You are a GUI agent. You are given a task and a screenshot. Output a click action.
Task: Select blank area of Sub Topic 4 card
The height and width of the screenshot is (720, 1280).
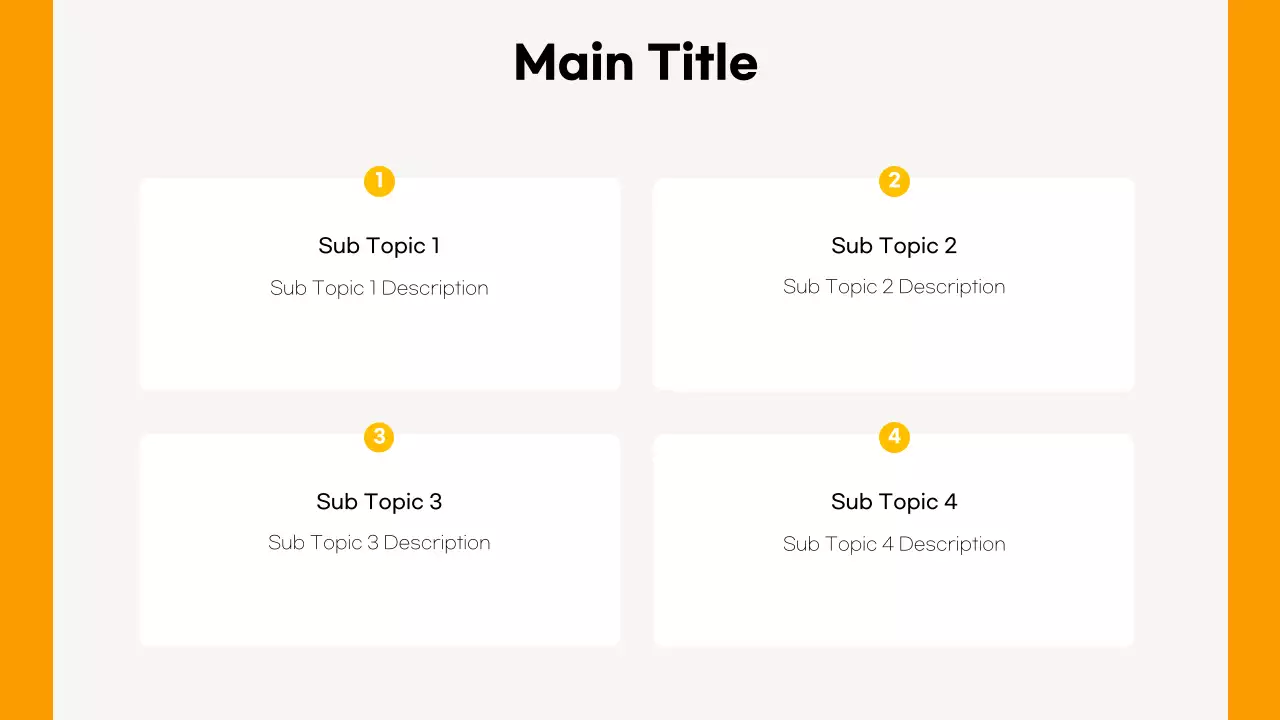(894, 600)
